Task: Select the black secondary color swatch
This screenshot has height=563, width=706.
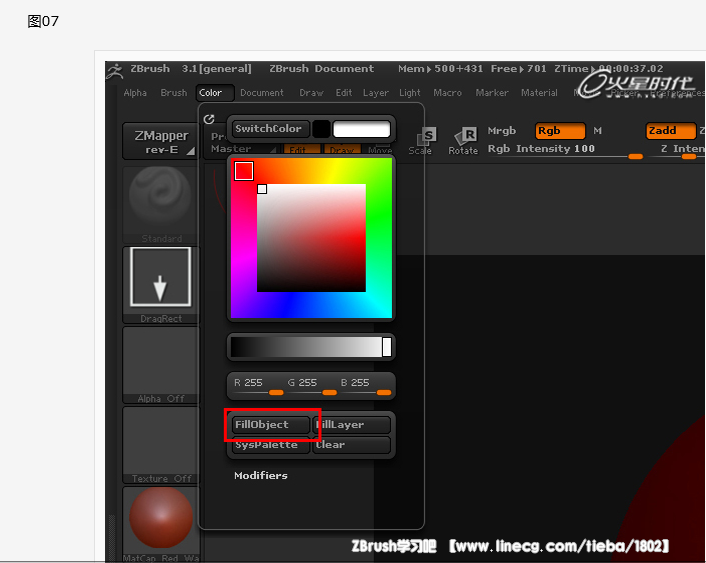Action: pos(321,129)
